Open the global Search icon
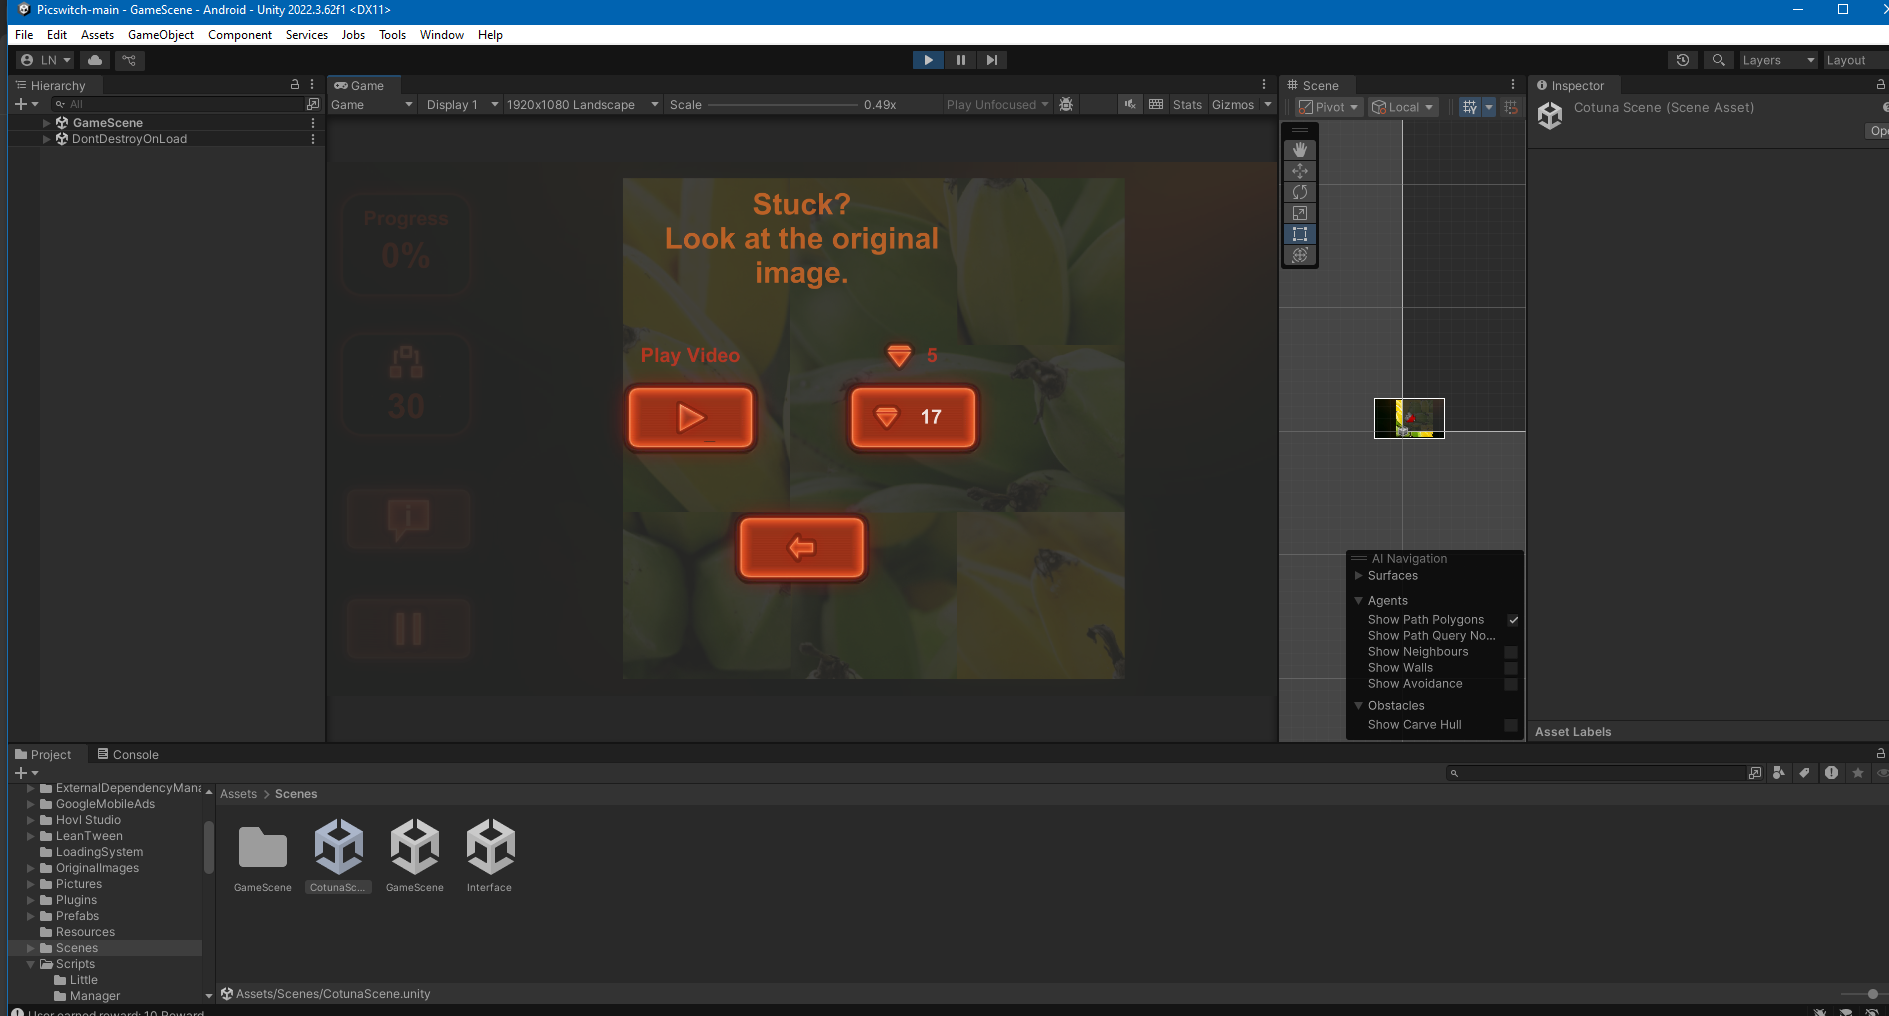Viewport: 1889px width, 1016px height. click(x=1718, y=60)
